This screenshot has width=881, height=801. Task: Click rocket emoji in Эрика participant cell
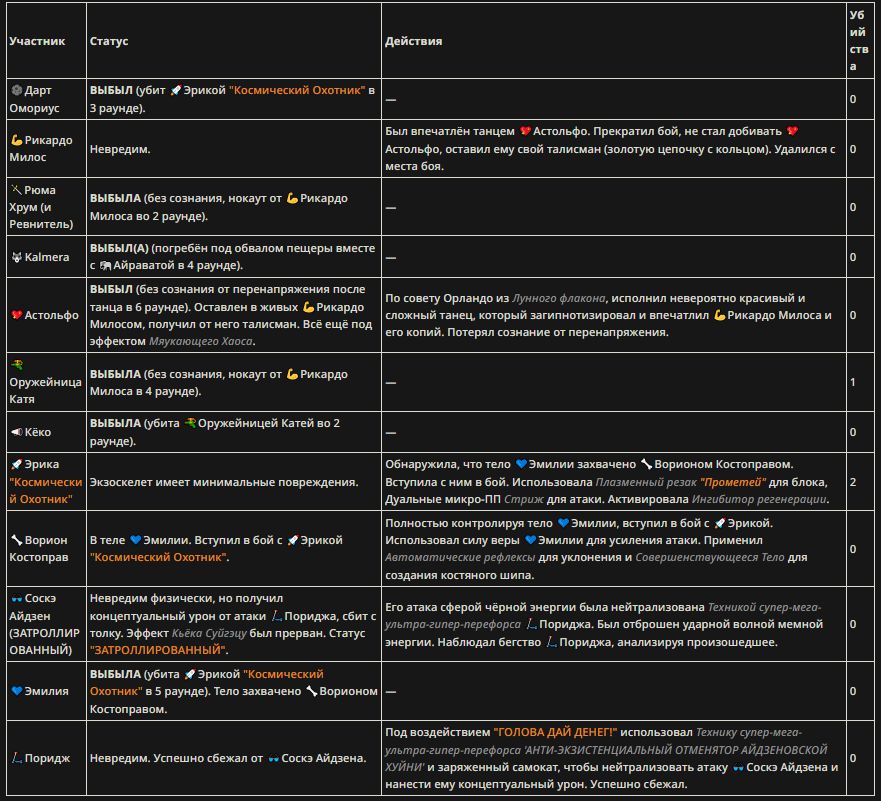click(x=16, y=465)
